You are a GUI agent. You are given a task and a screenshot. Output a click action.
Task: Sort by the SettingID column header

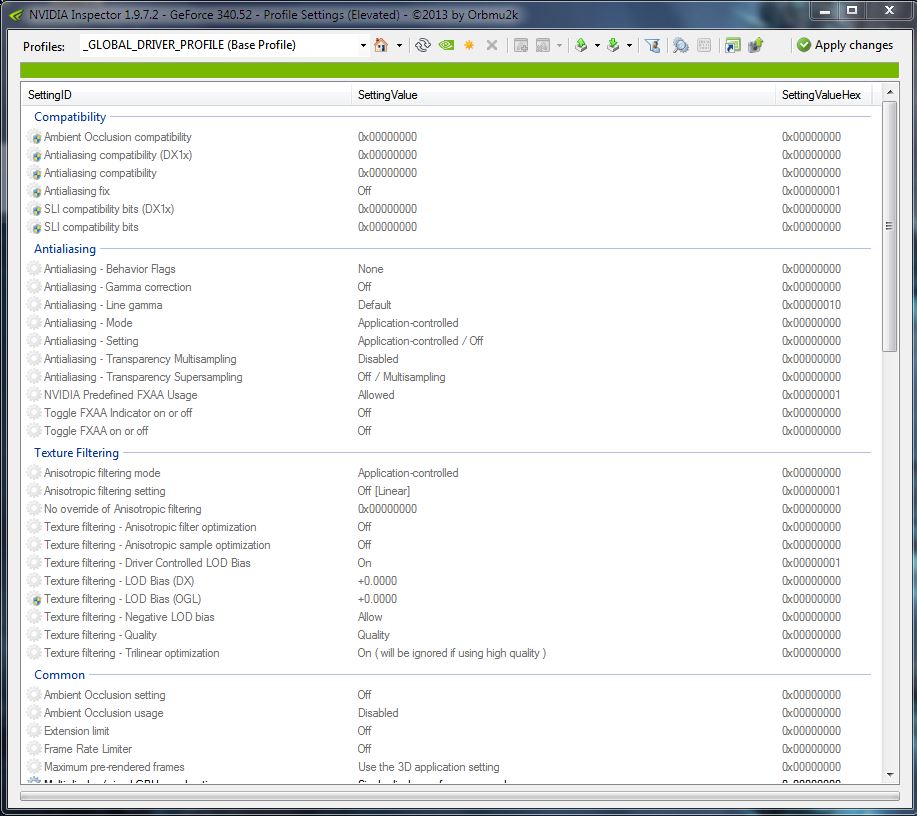point(187,95)
